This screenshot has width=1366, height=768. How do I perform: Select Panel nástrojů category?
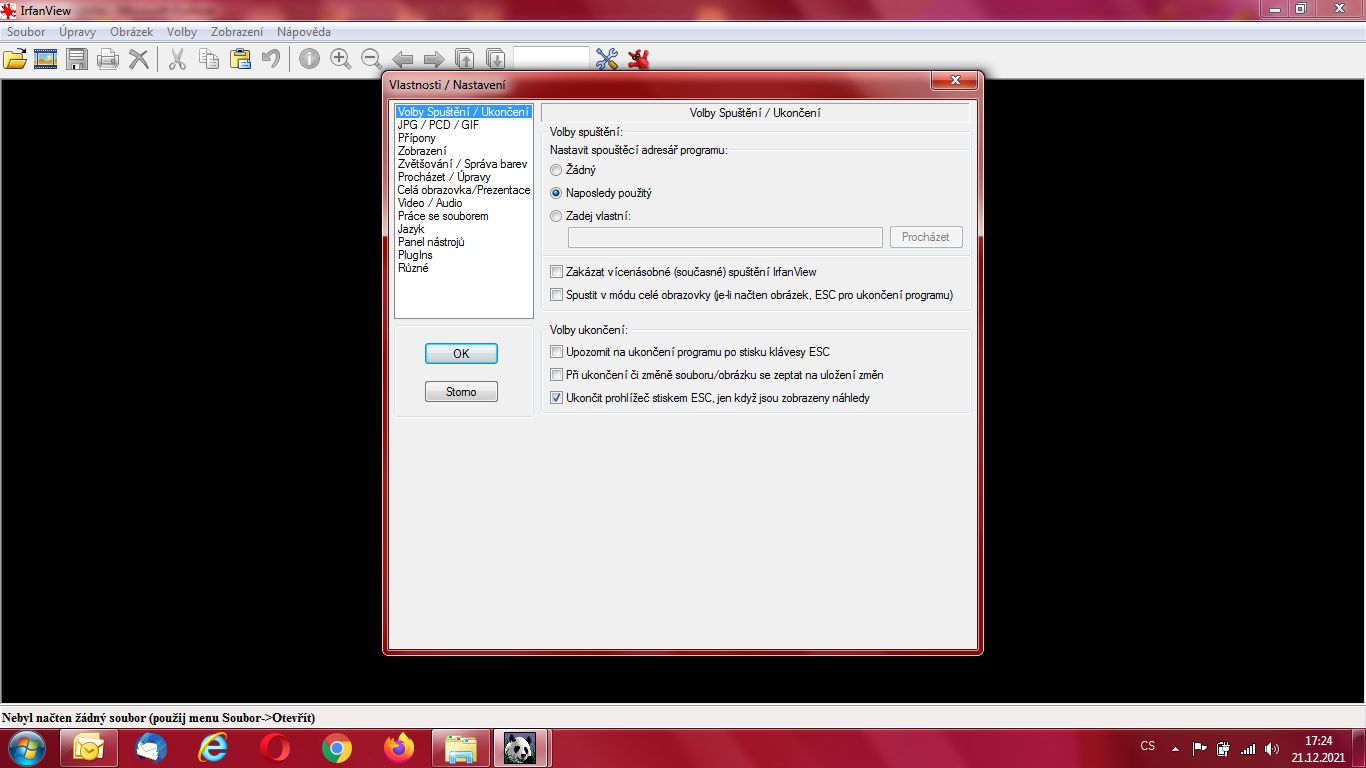point(431,242)
